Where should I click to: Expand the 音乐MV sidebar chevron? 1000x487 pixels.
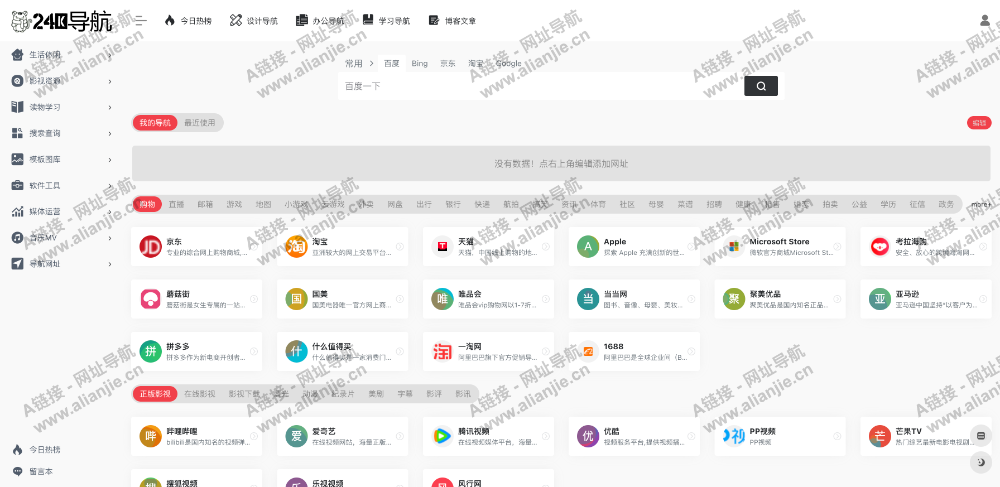110,238
